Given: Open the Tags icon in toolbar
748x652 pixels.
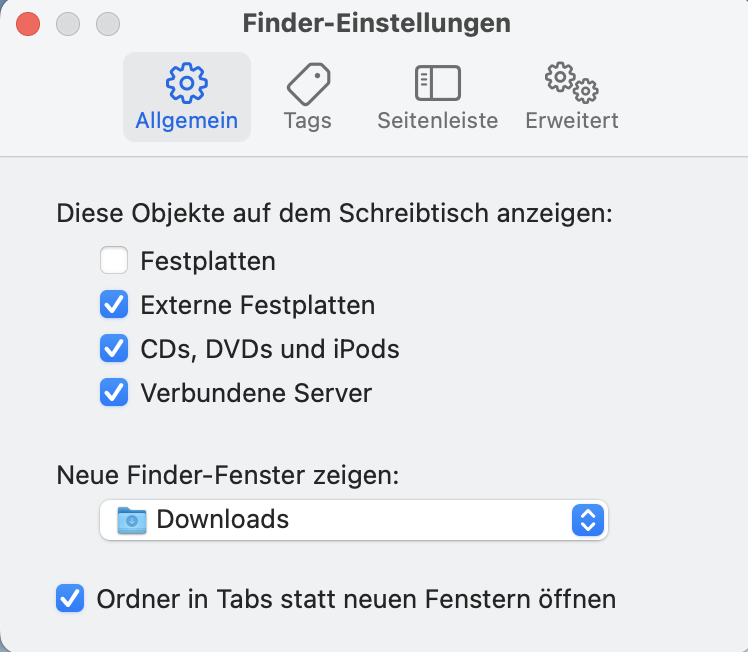Looking at the screenshot, I should (x=308, y=82).
